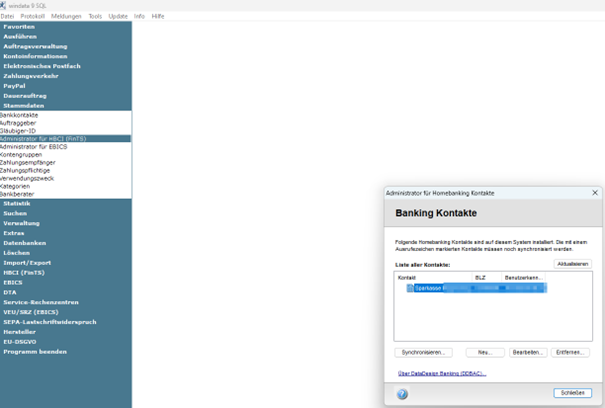
Task: Click the Entfernen button
Action: click(570, 352)
